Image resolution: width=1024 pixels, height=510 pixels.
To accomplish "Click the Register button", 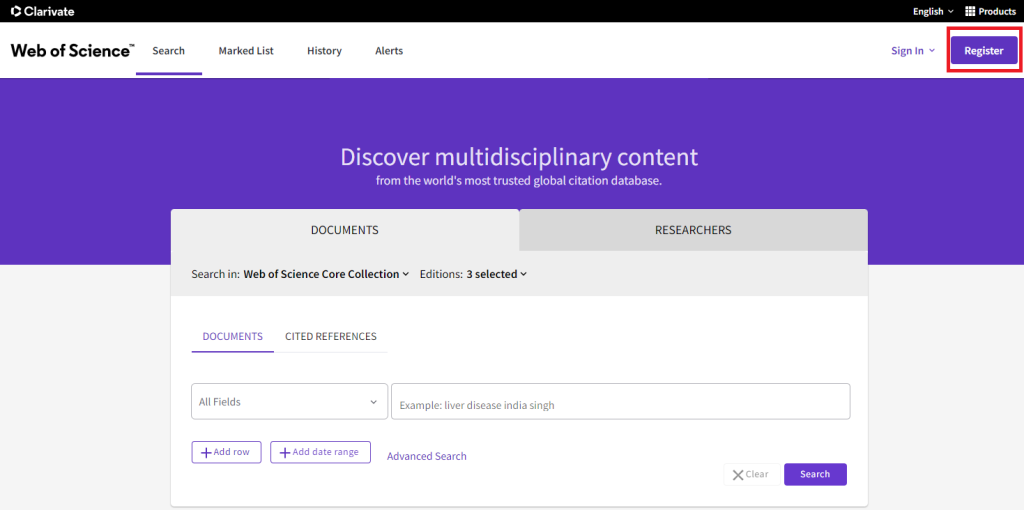I will pyautogui.click(x=984, y=50).
